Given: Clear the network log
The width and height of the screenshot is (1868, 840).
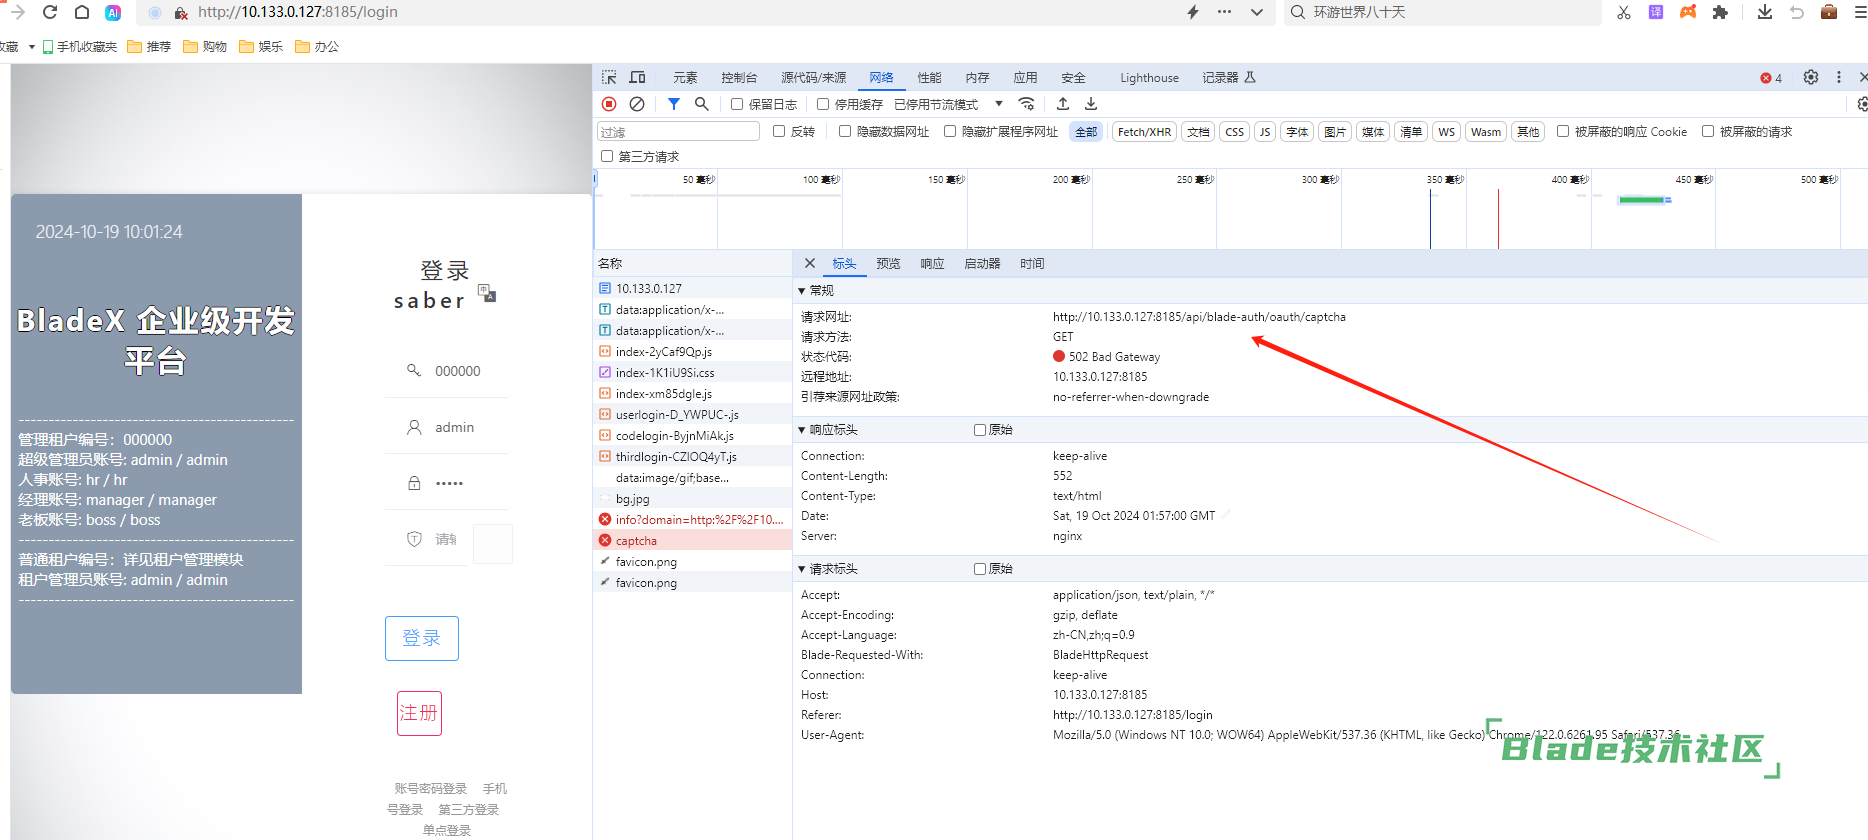Looking at the screenshot, I should coord(637,104).
